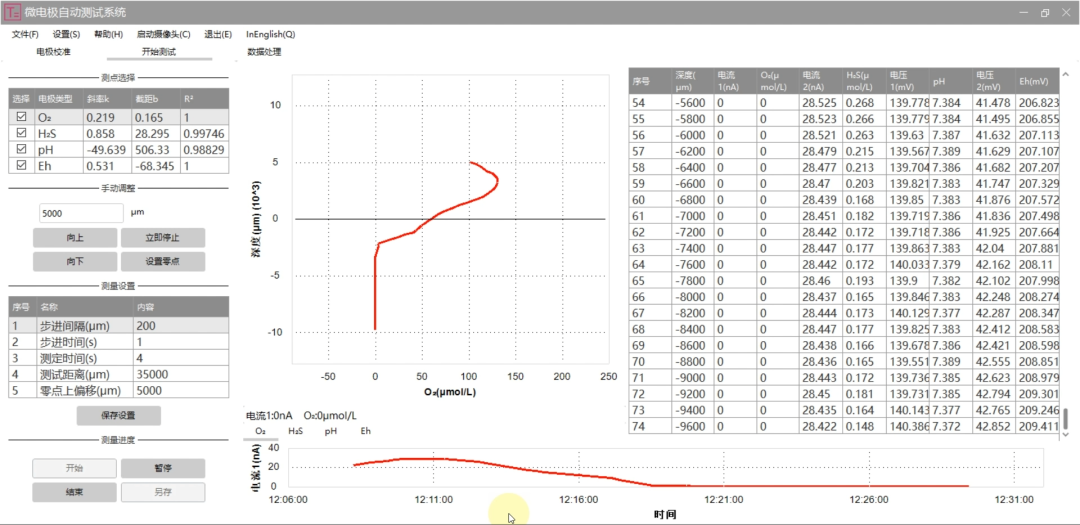Viewport: 1080px width, 525px height.
Task: Click the 保存设置 save settings button
Action: pyautogui.click(x=118, y=415)
